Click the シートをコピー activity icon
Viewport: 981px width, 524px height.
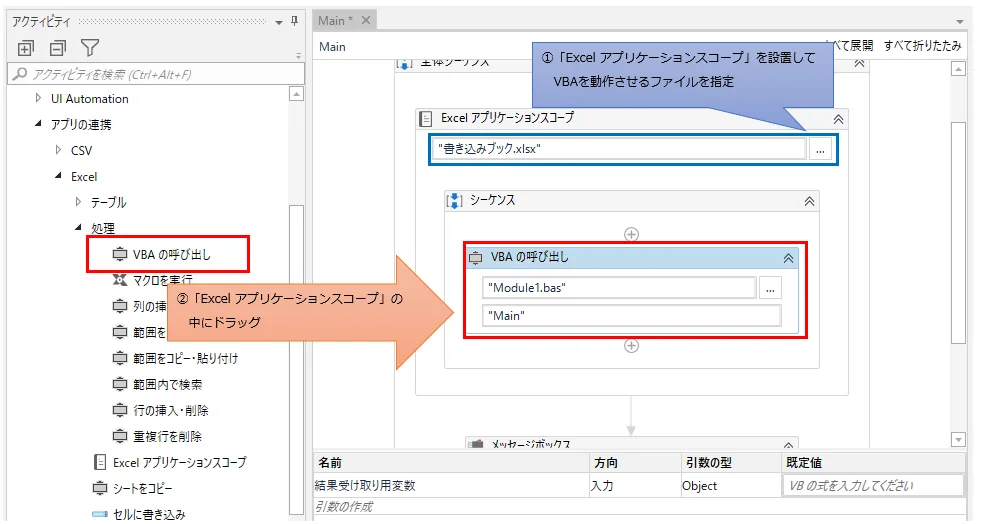click(x=99, y=488)
